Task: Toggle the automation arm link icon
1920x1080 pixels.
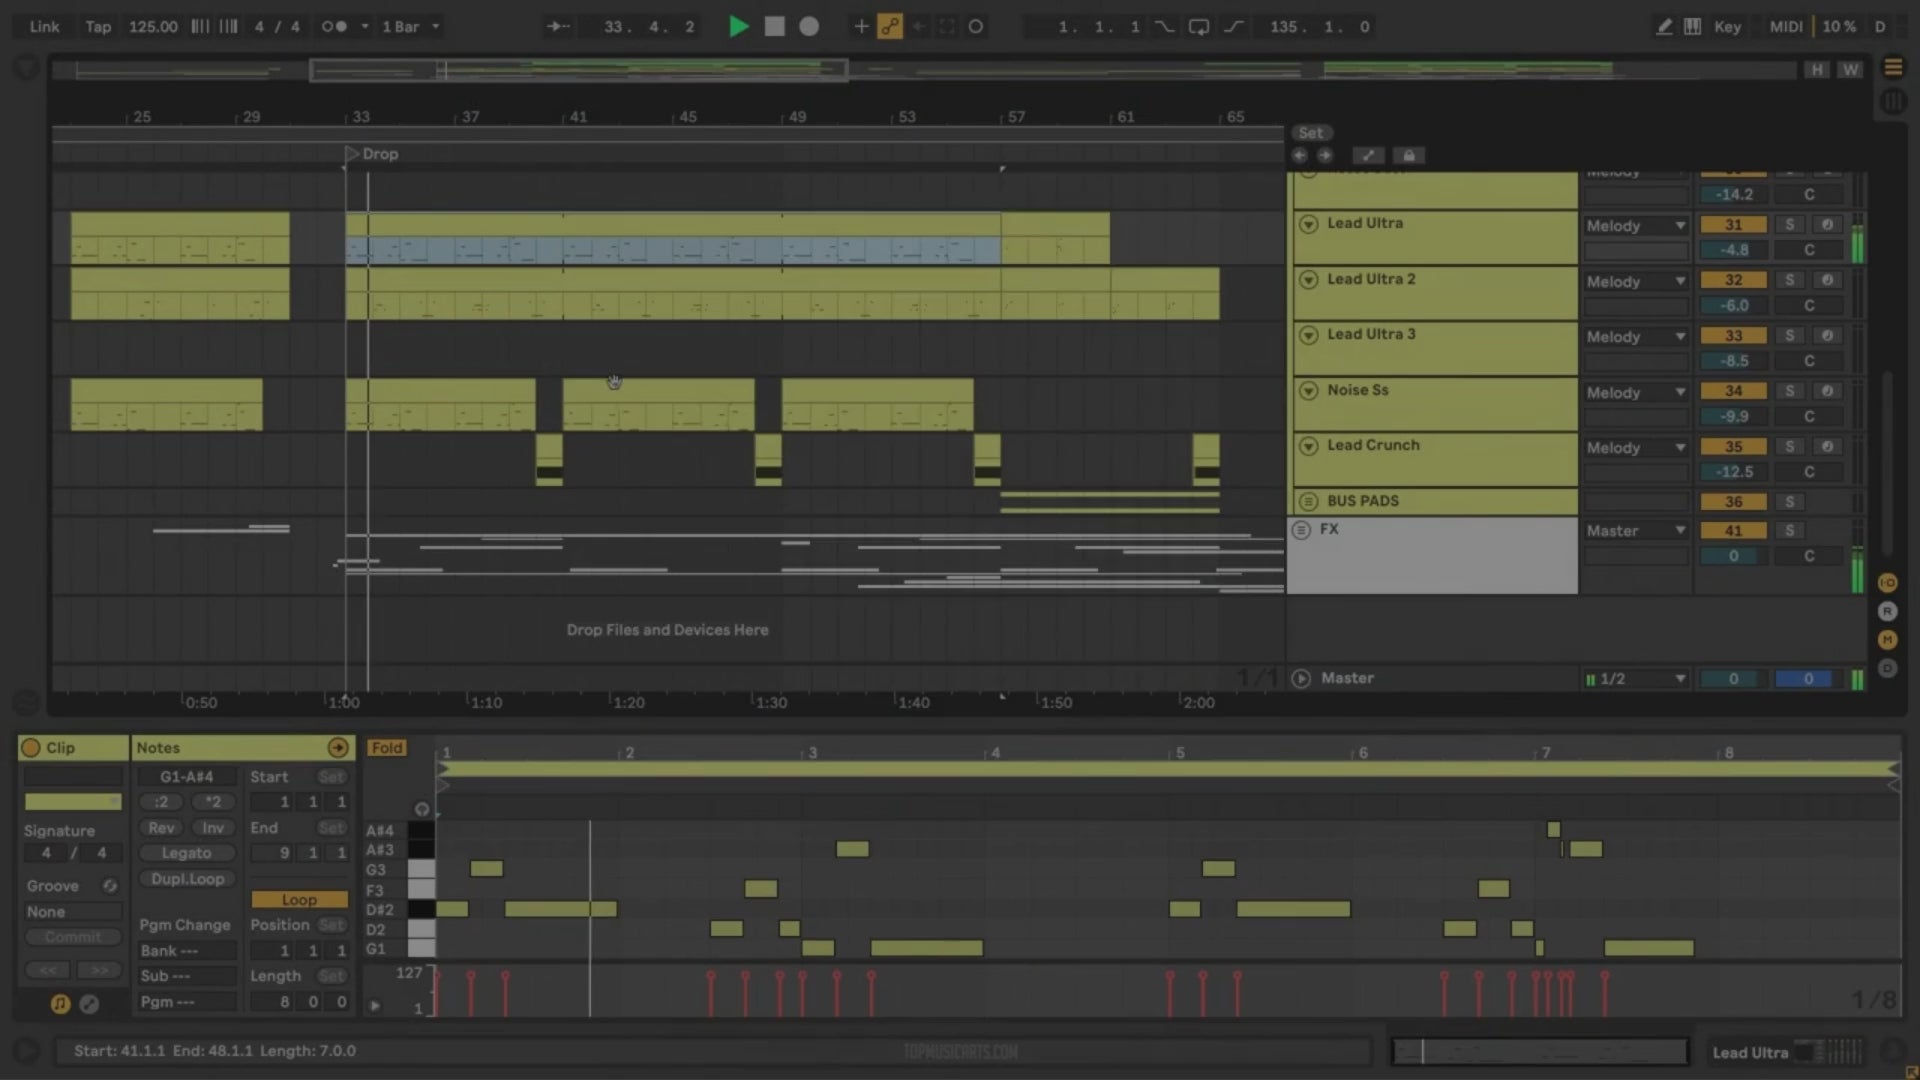Action: pos(889,27)
